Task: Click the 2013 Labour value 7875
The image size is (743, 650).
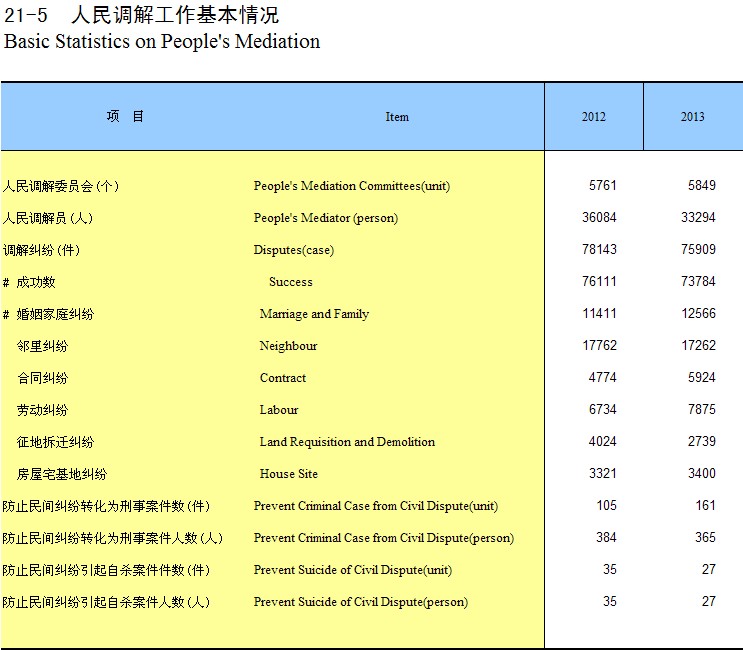Action: (698, 410)
